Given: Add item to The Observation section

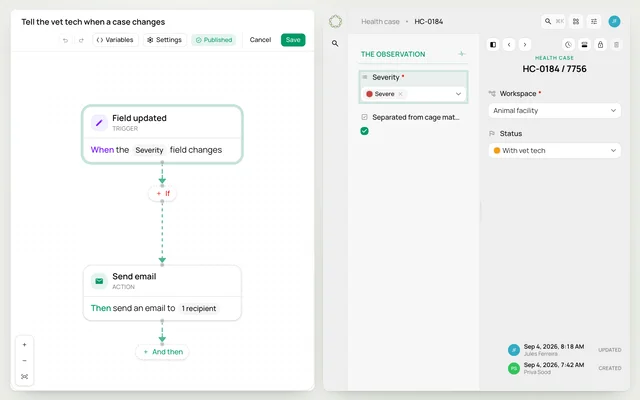Looking at the screenshot, I should click(x=462, y=54).
